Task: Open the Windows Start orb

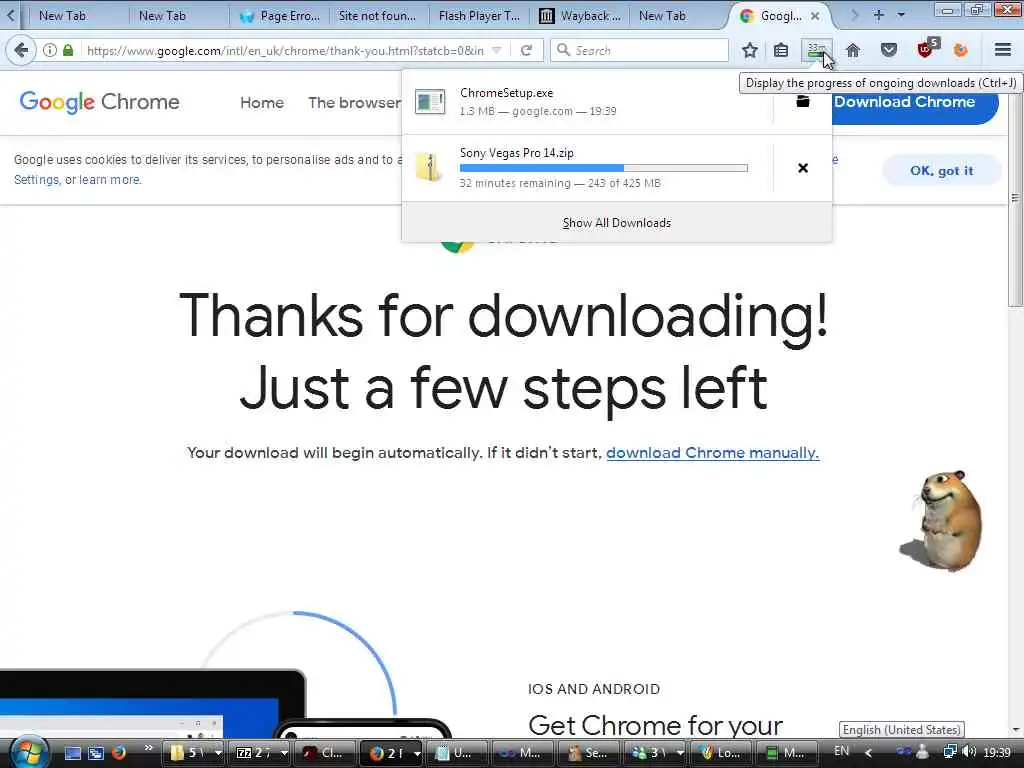Action: [29, 752]
